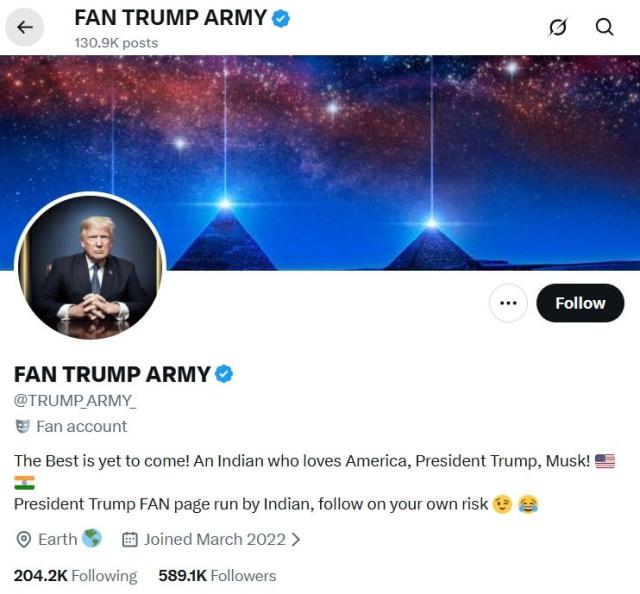Screen dimensions: 640x594
Task: Click verified badge beside profile display name
Action: click(225, 375)
